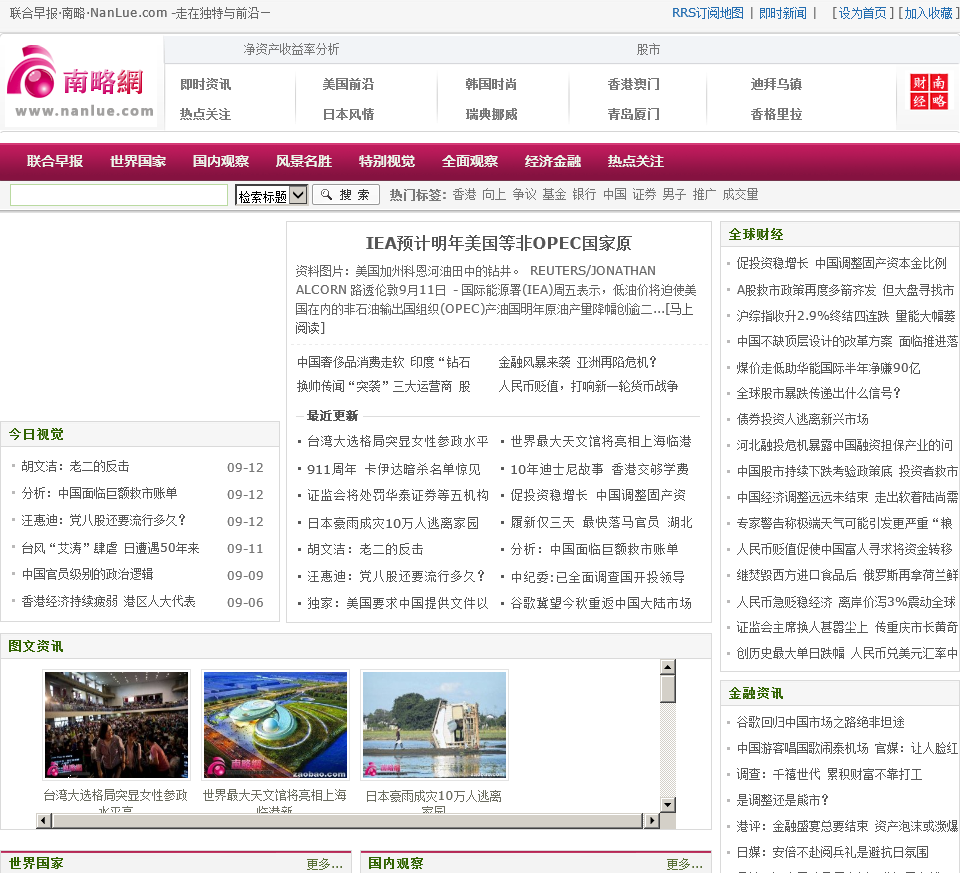Click the 香港 hot tag
The width and height of the screenshot is (960, 873).
[464, 195]
